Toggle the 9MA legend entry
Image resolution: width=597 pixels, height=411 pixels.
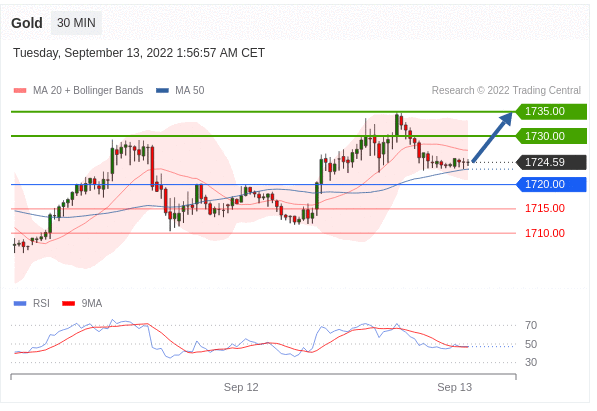(82, 303)
